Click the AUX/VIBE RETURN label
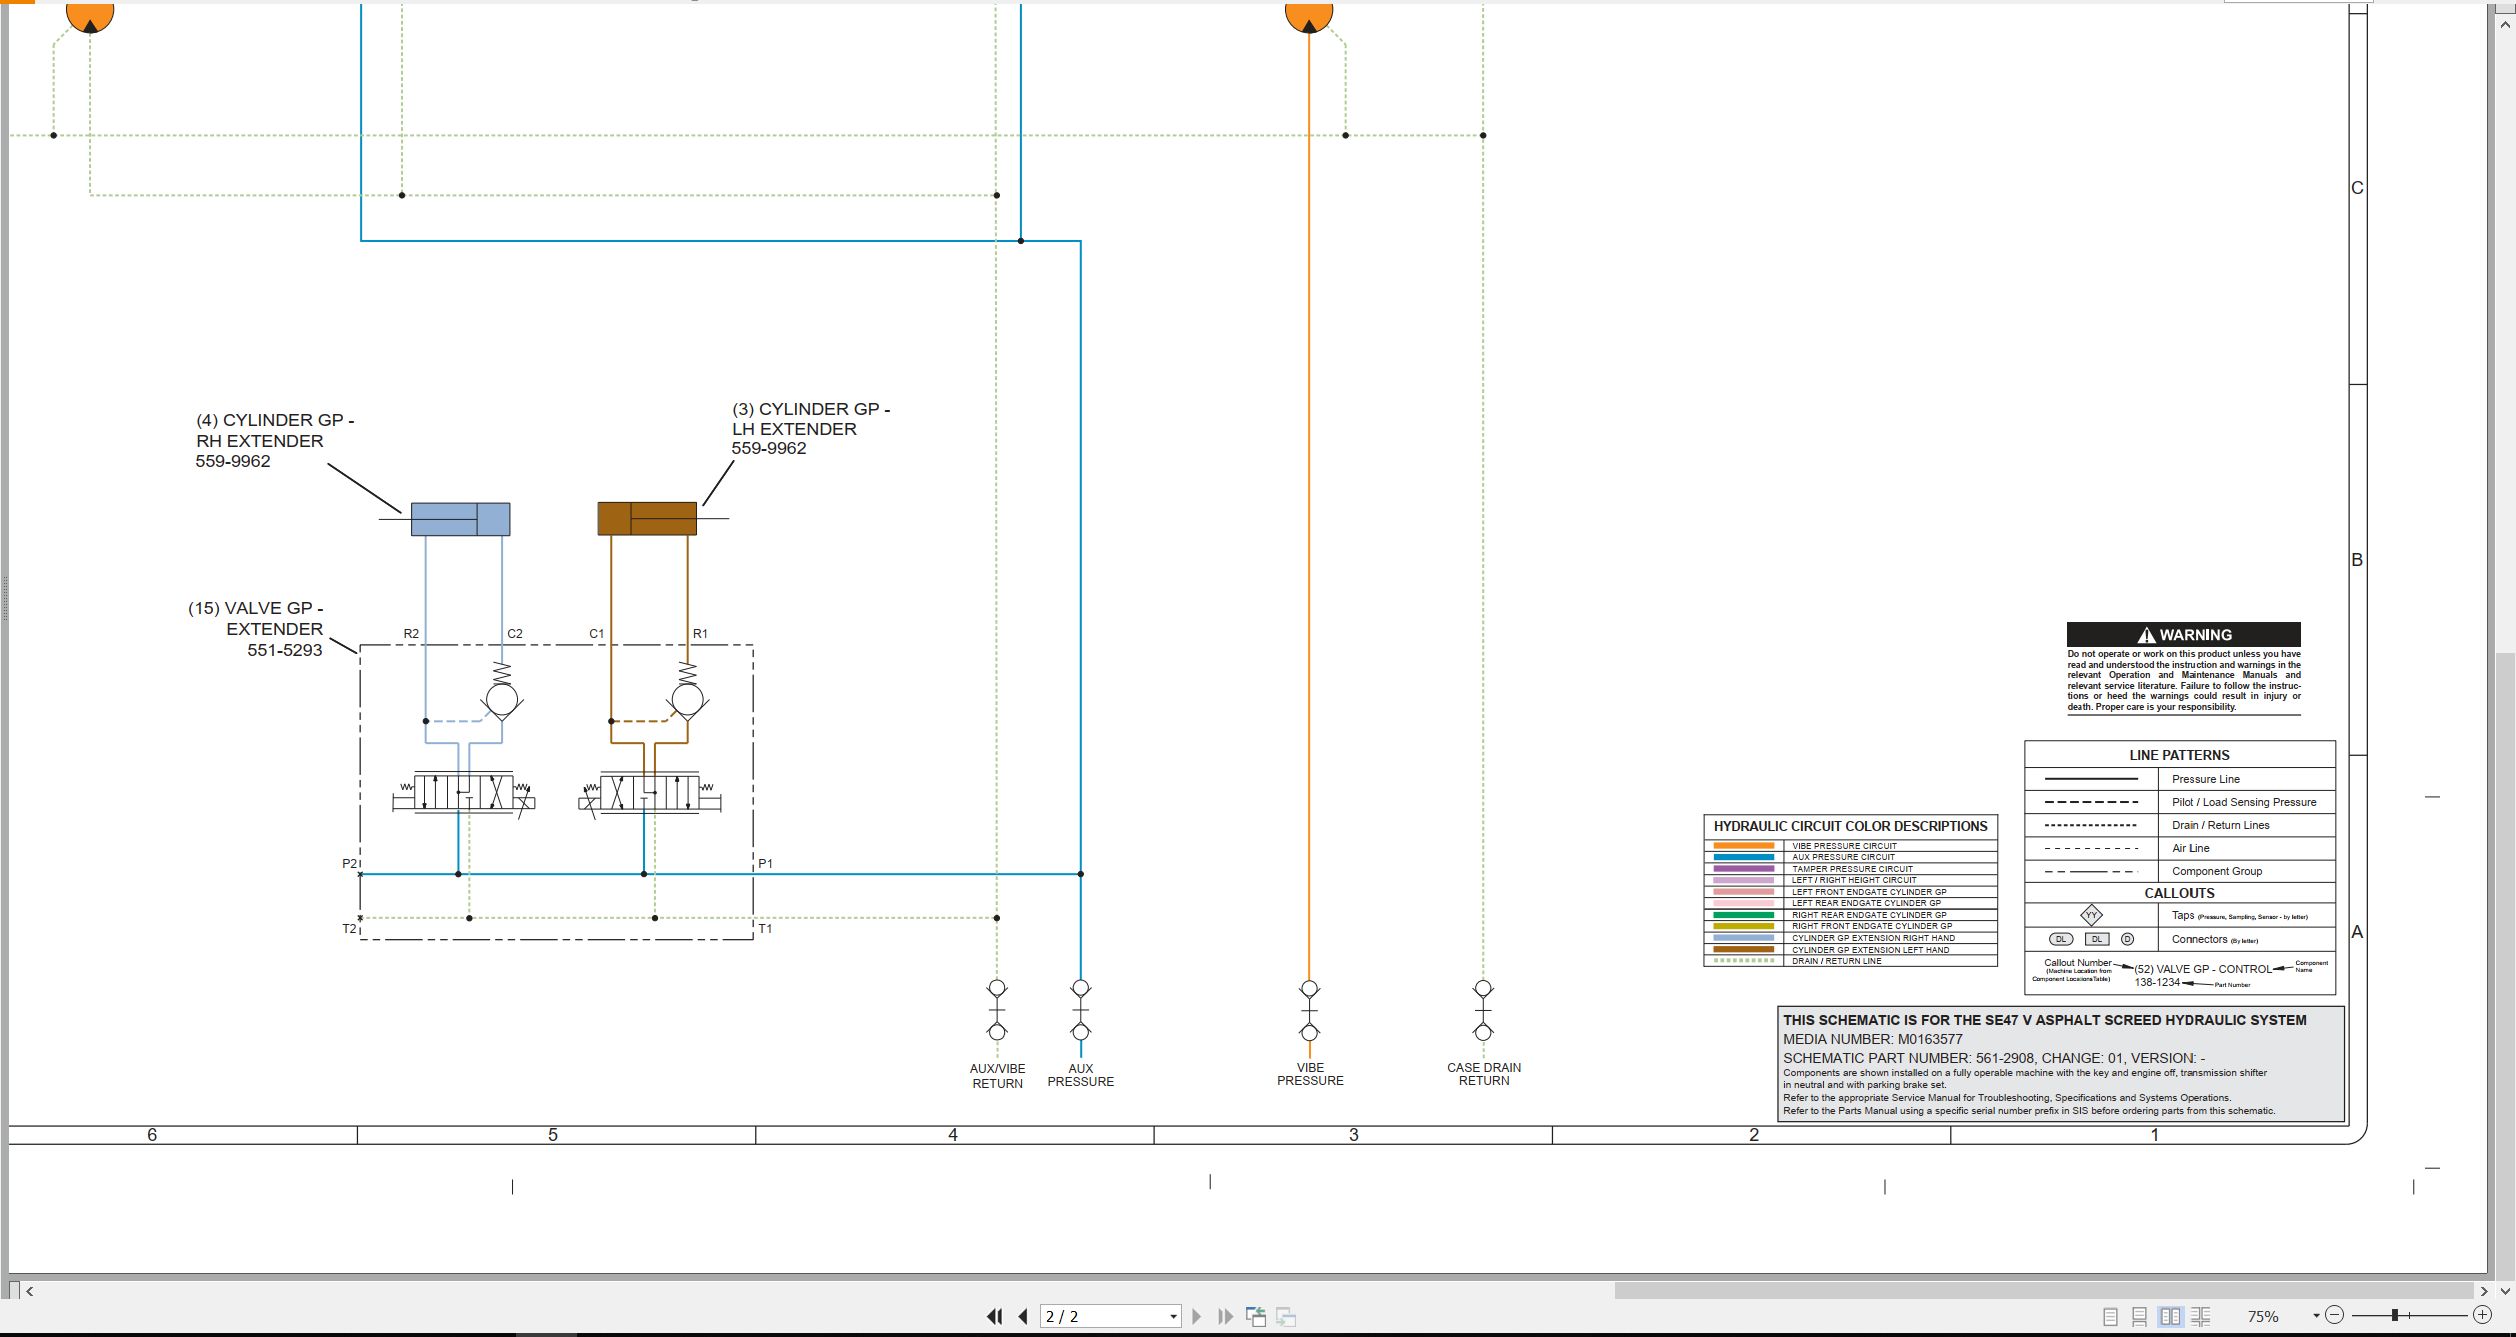This screenshot has width=2516, height=1337. tap(997, 1076)
